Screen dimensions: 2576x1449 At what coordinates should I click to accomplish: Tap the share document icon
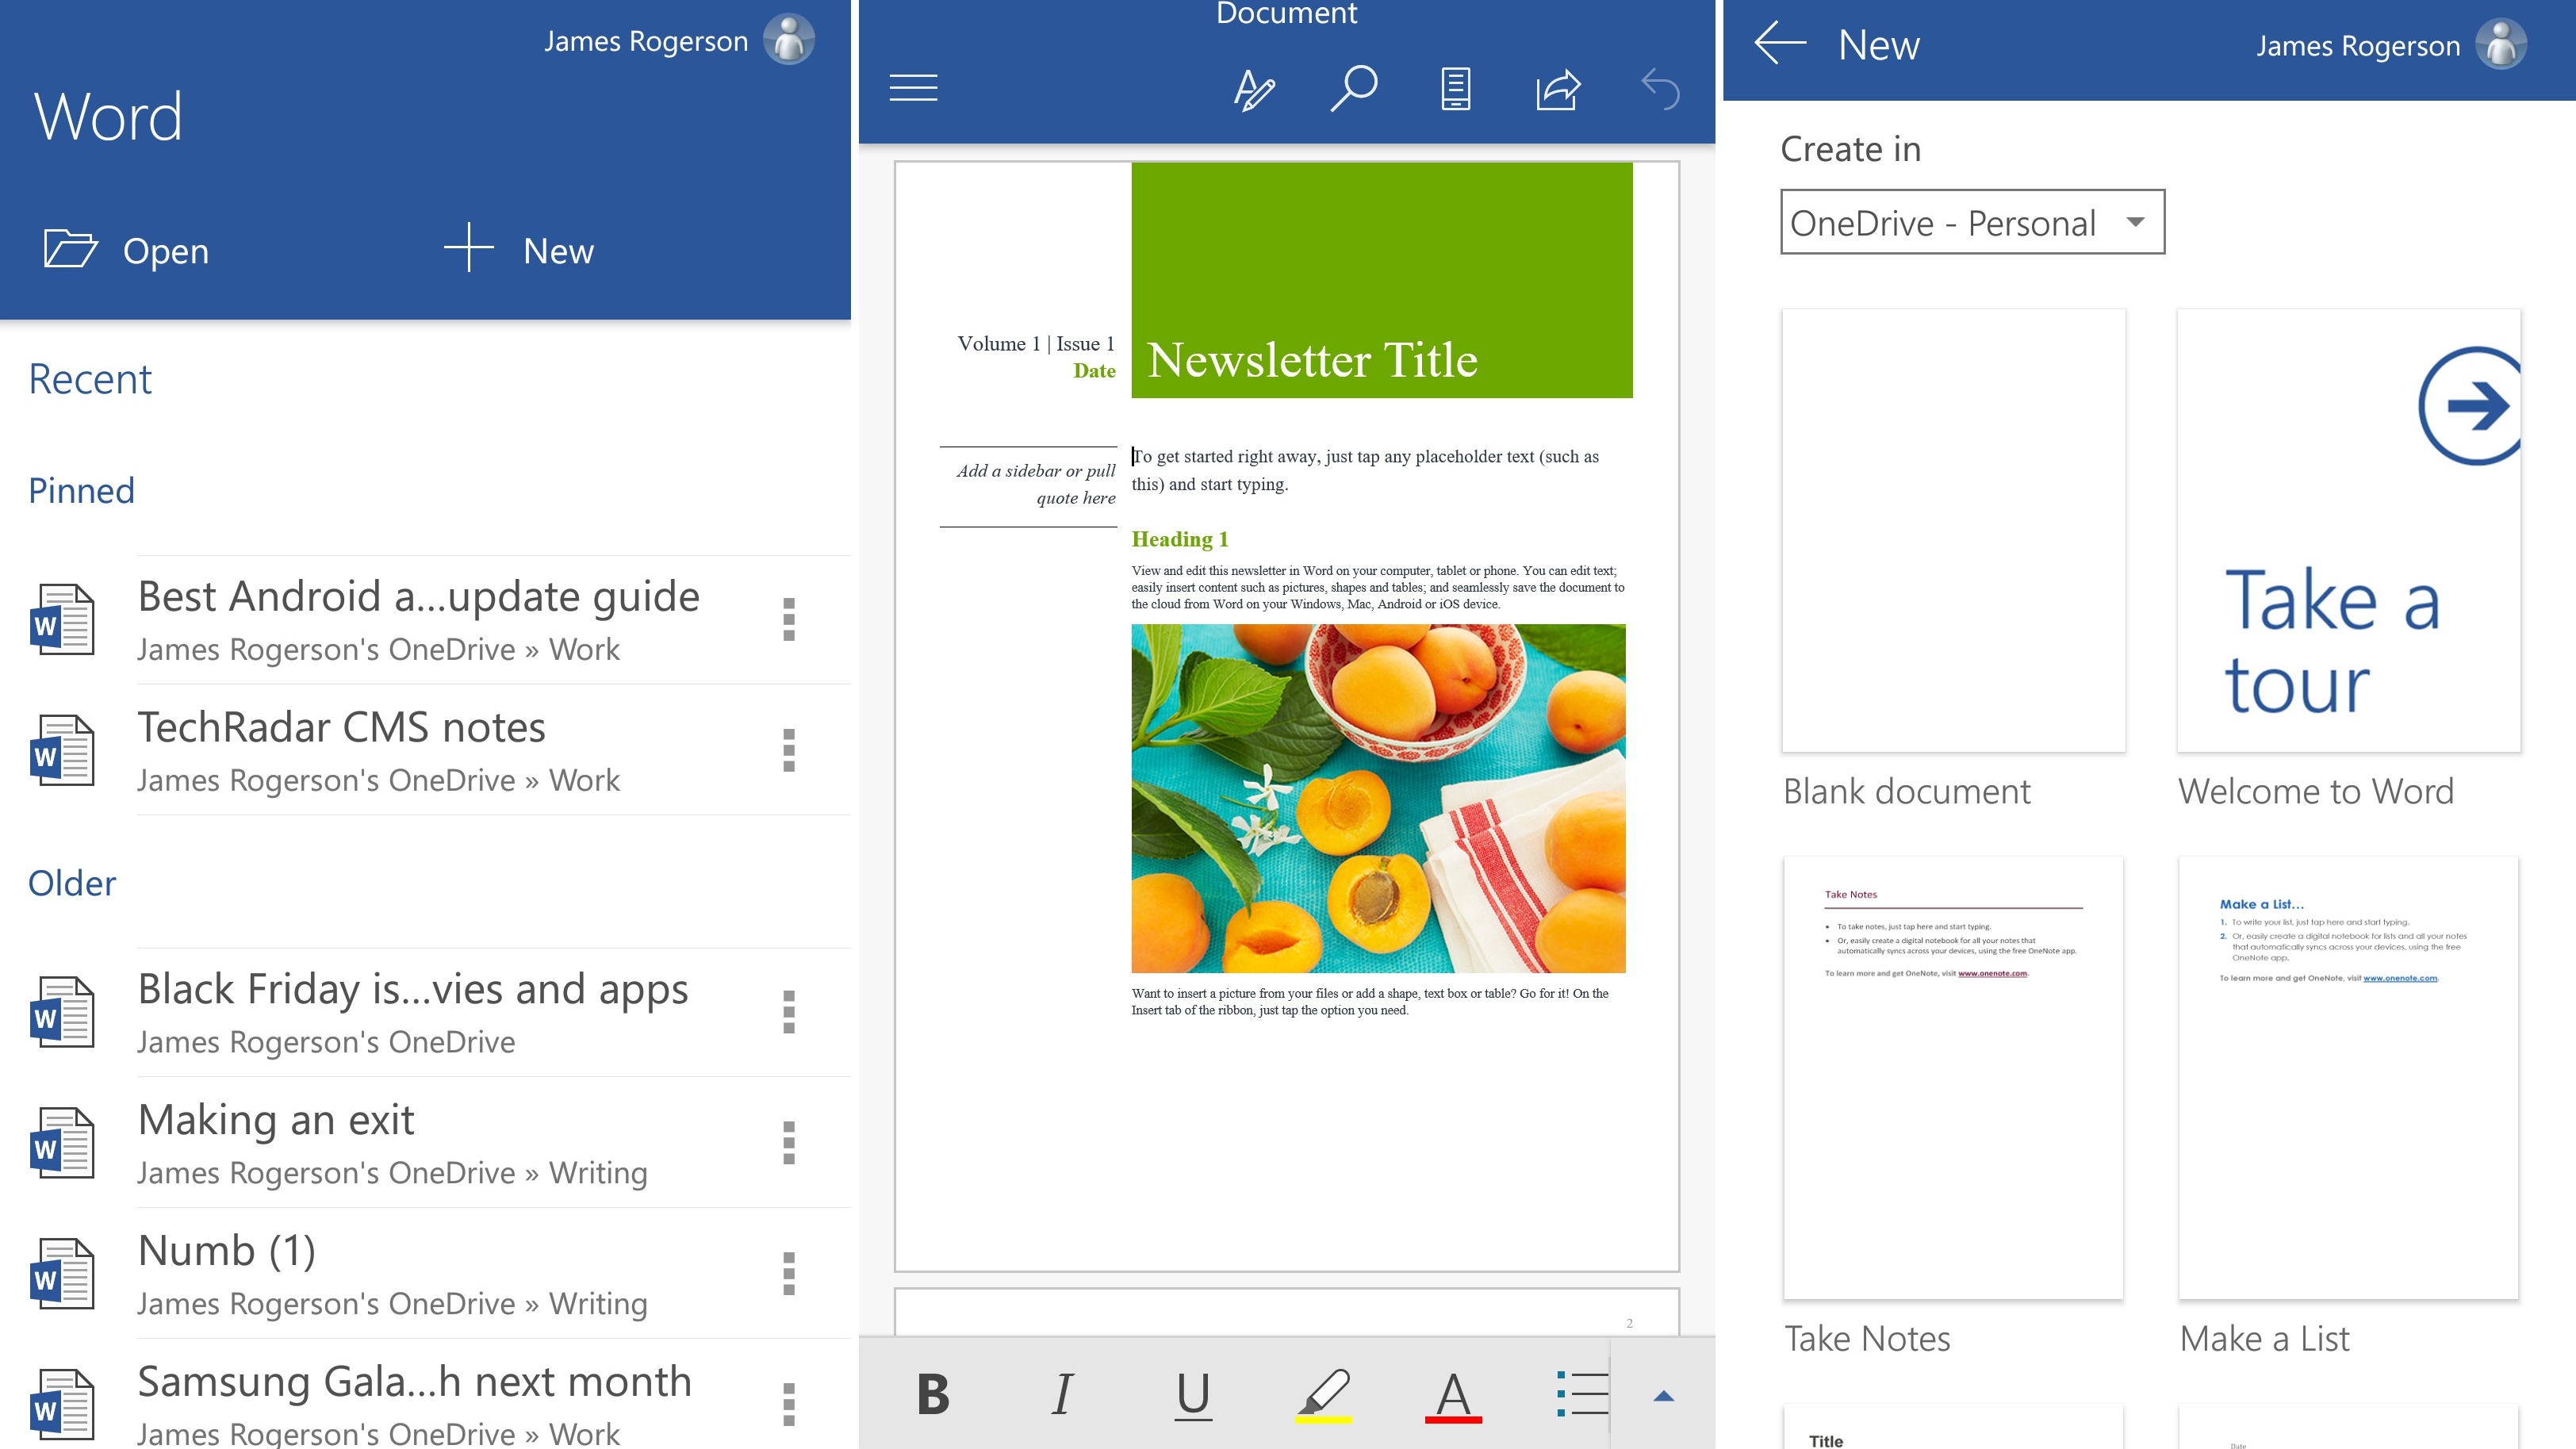1557,90
